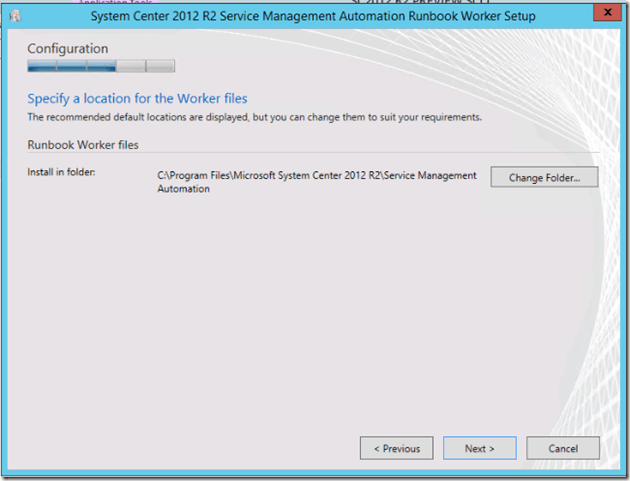Click the 'Specify a location for the Worker files' heading
Screen dimensions: 630x481
click(x=137, y=98)
